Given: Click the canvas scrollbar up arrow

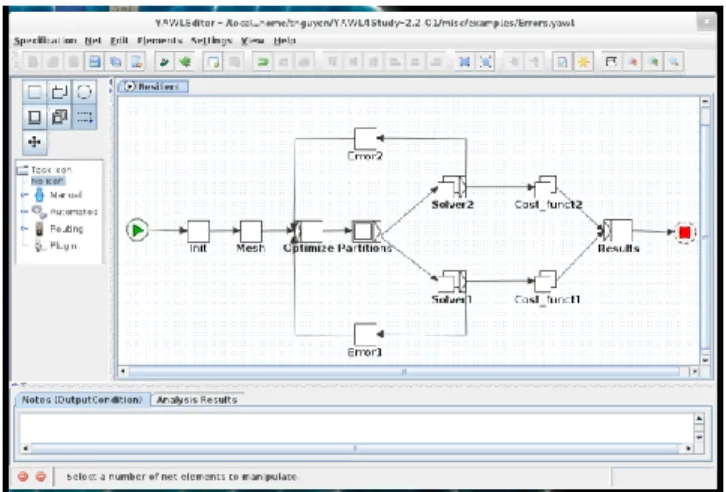Looking at the screenshot, I should 705,102.
